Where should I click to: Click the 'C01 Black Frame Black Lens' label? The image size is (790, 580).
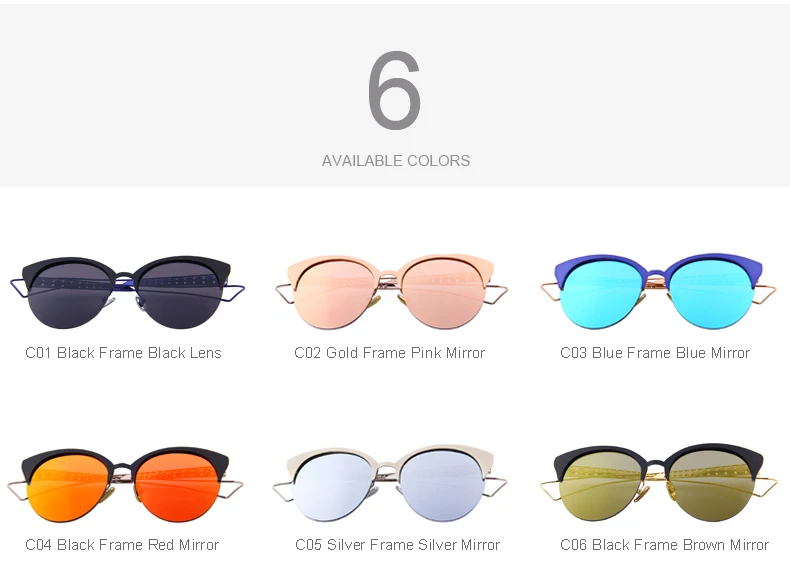click(123, 353)
